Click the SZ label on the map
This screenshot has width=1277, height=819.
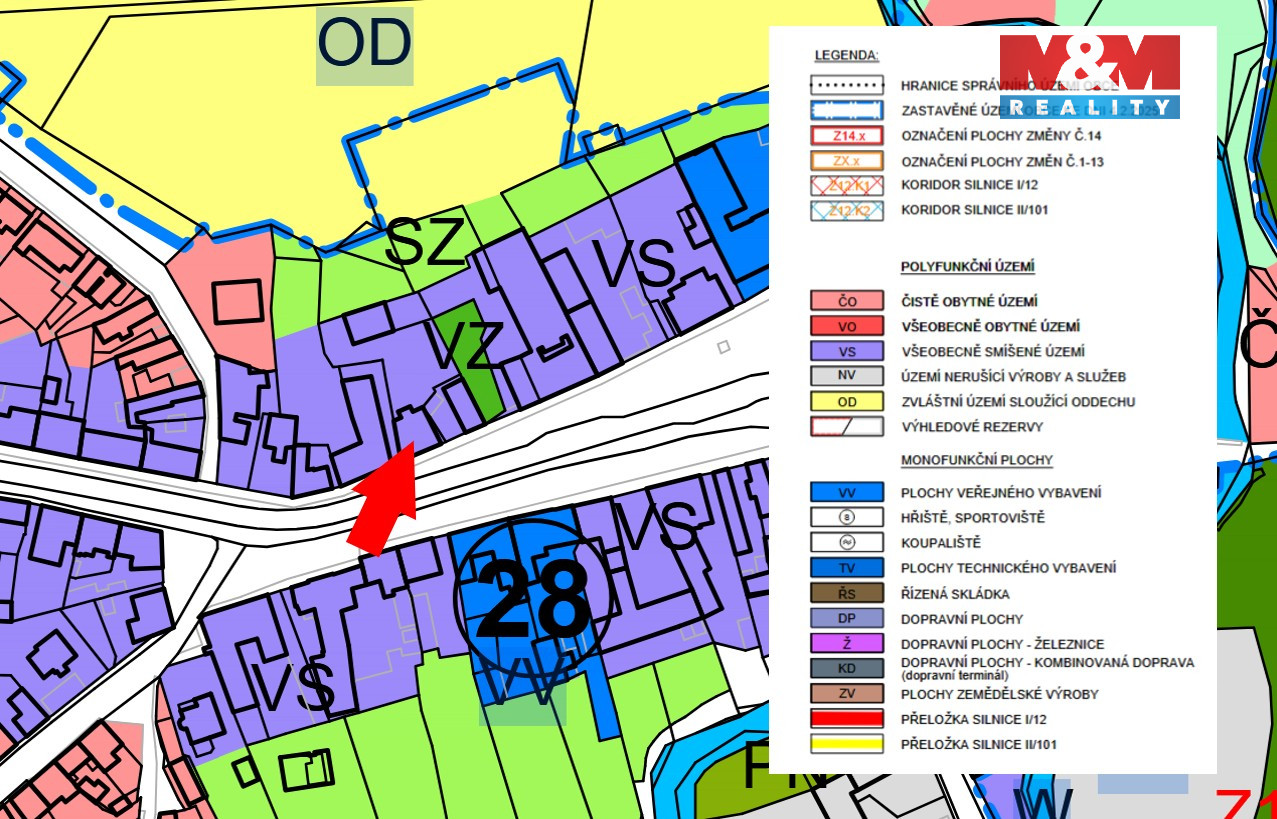[x=425, y=243]
